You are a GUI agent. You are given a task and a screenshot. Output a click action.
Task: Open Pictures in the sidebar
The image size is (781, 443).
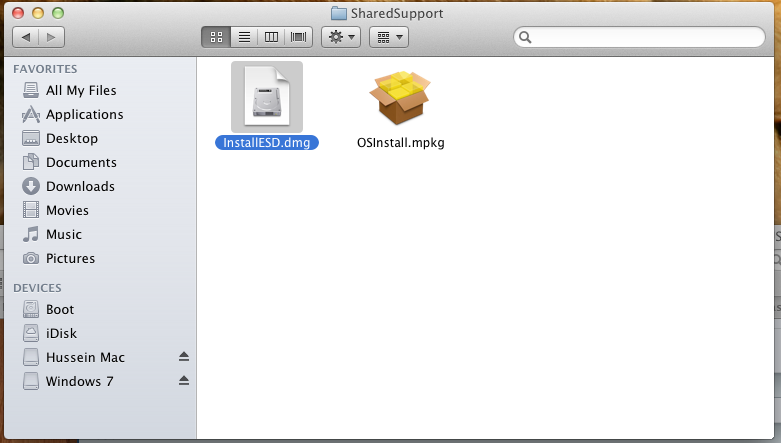pos(70,258)
